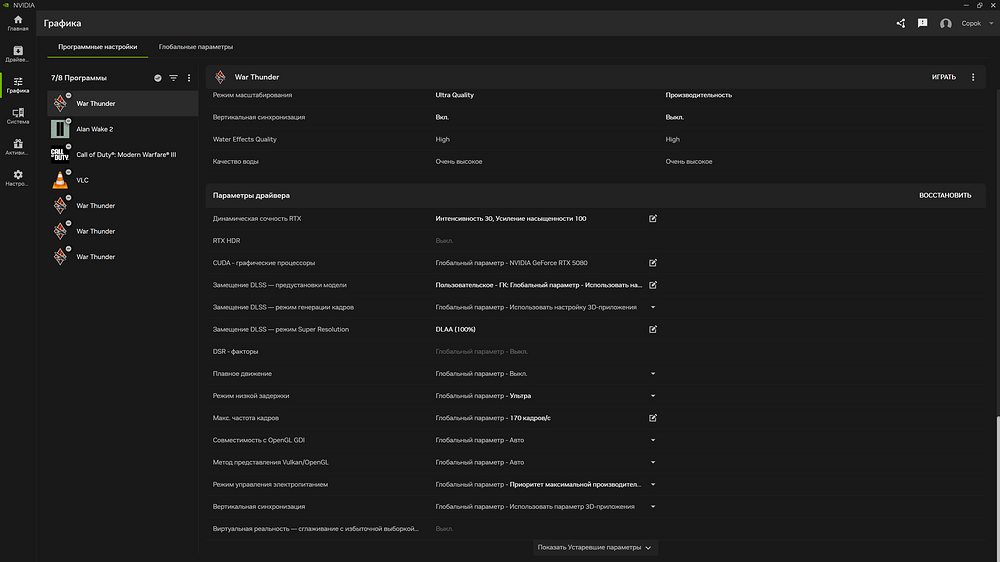Viewport: 1000px width, 562px height.
Task: Expand Метод представления Vulkan/OpenGL dropdown
Action: pos(652,462)
